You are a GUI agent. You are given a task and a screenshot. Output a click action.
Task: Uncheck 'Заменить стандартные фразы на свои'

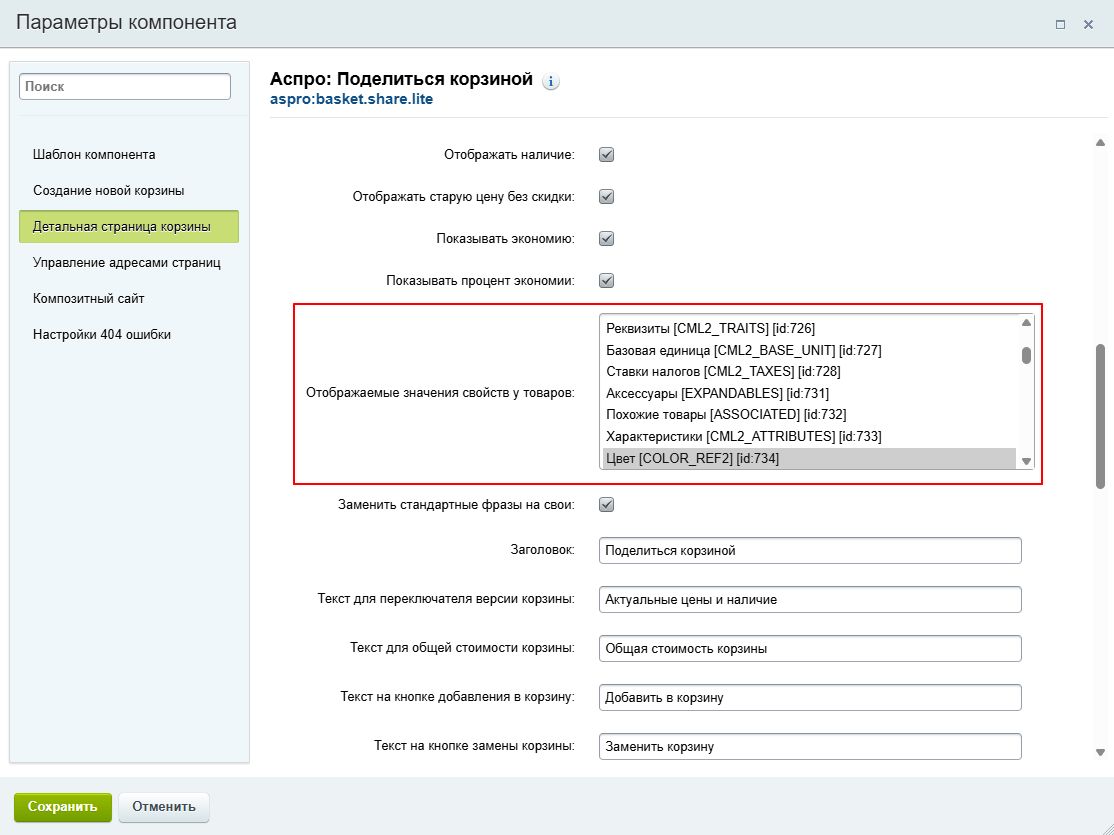(x=606, y=505)
